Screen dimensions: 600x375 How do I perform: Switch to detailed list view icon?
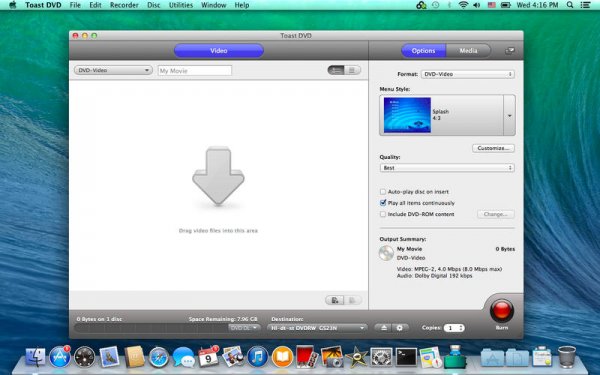click(x=336, y=70)
